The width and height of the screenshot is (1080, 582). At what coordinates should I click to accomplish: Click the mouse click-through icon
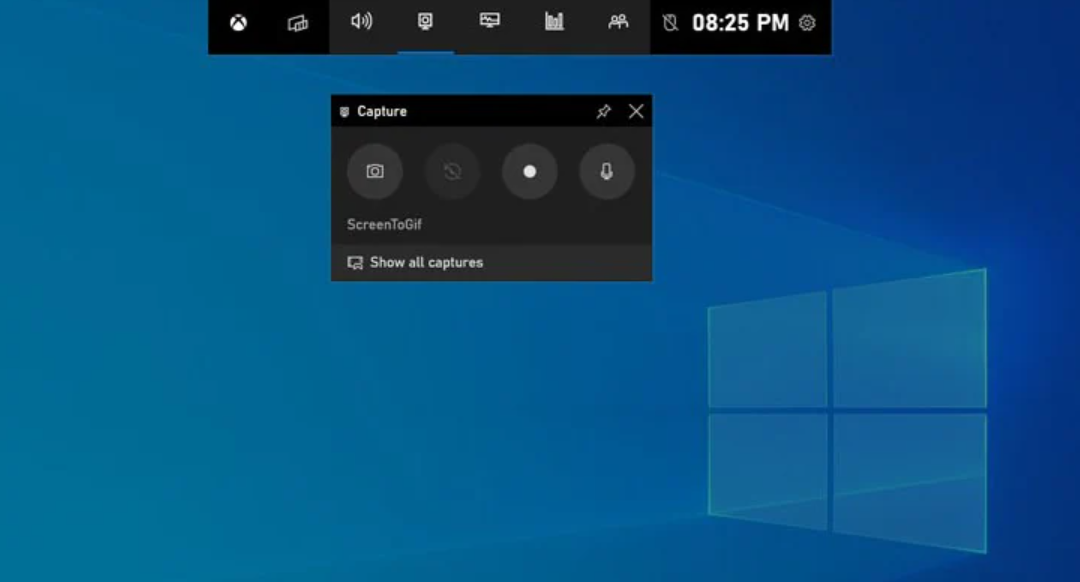(x=670, y=23)
